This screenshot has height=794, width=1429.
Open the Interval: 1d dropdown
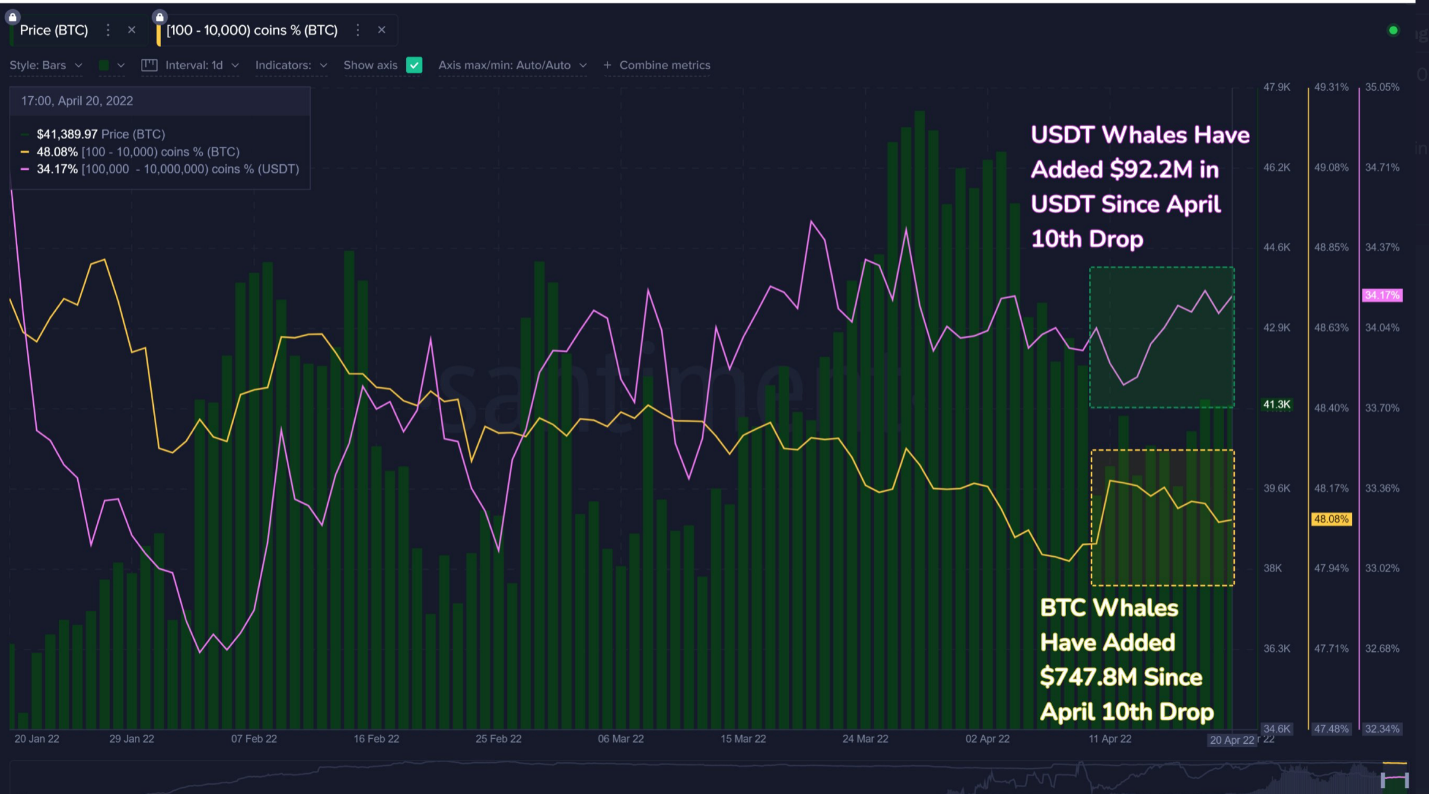190,65
